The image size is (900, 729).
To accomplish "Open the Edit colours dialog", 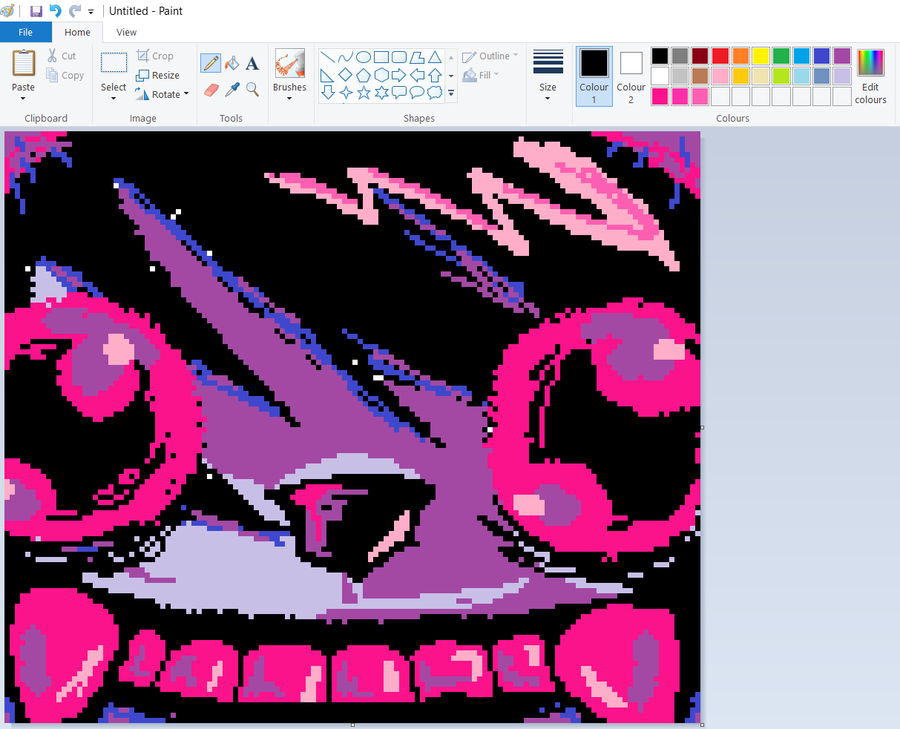I will click(x=870, y=76).
